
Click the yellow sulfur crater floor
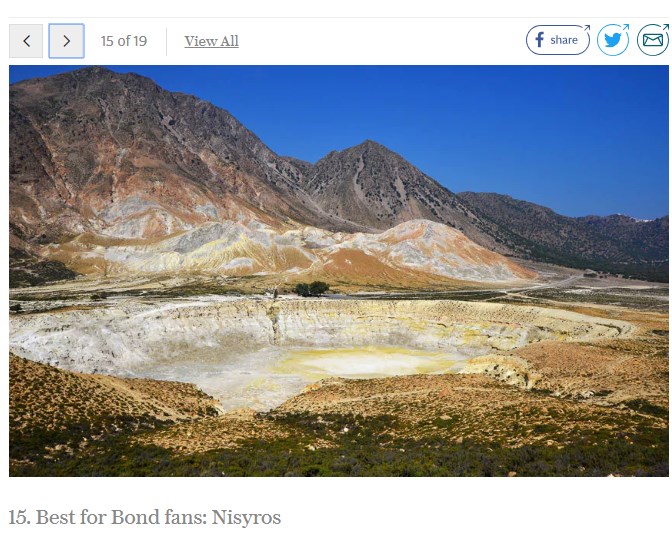pos(369,362)
